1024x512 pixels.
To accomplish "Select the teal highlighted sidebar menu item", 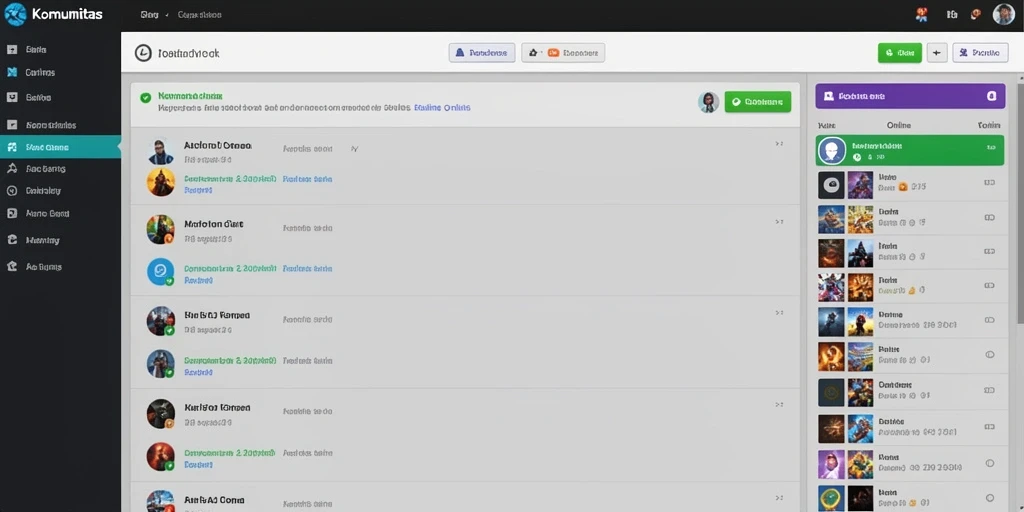I will 60,147.
